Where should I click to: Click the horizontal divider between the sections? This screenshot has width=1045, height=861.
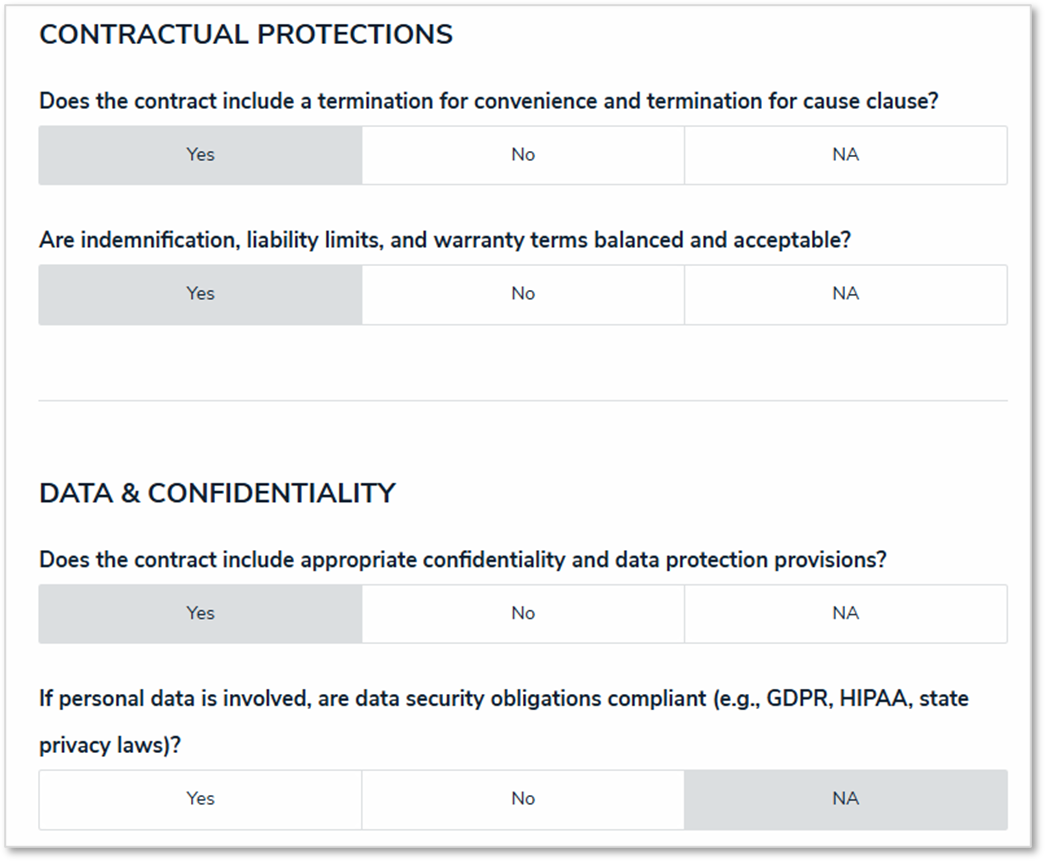pyautogui.click(x=522, y=401)
